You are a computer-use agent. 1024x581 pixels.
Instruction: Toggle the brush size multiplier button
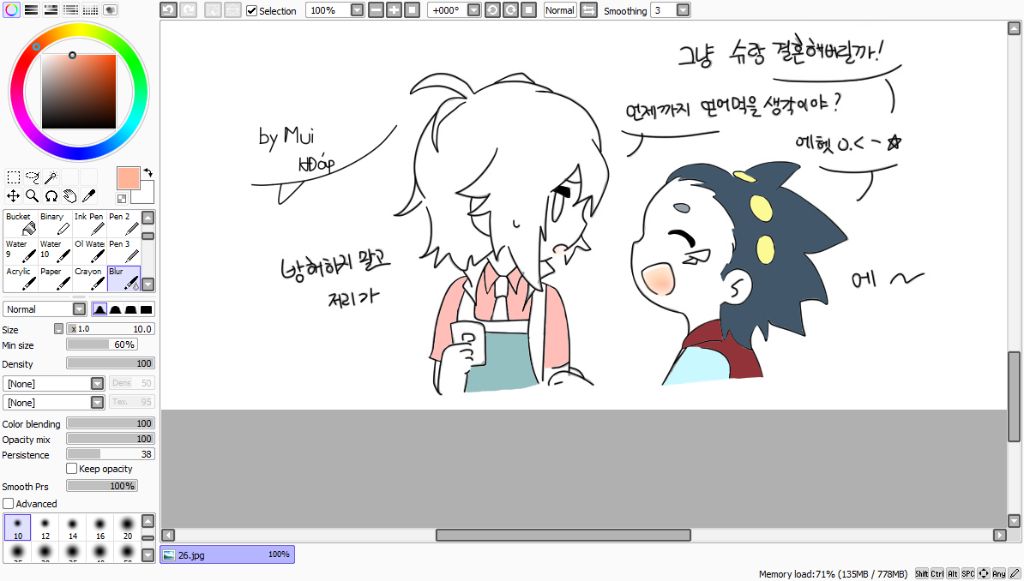pyautogui.click(x=59, y=328)
